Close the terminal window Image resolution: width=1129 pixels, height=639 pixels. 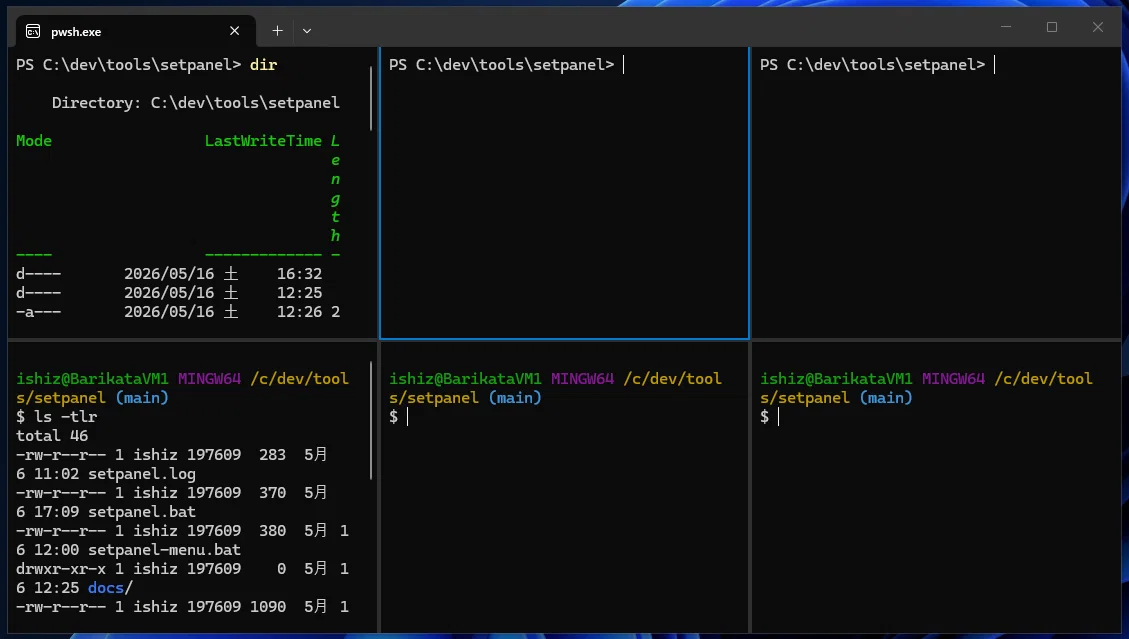coord(1097,27)
